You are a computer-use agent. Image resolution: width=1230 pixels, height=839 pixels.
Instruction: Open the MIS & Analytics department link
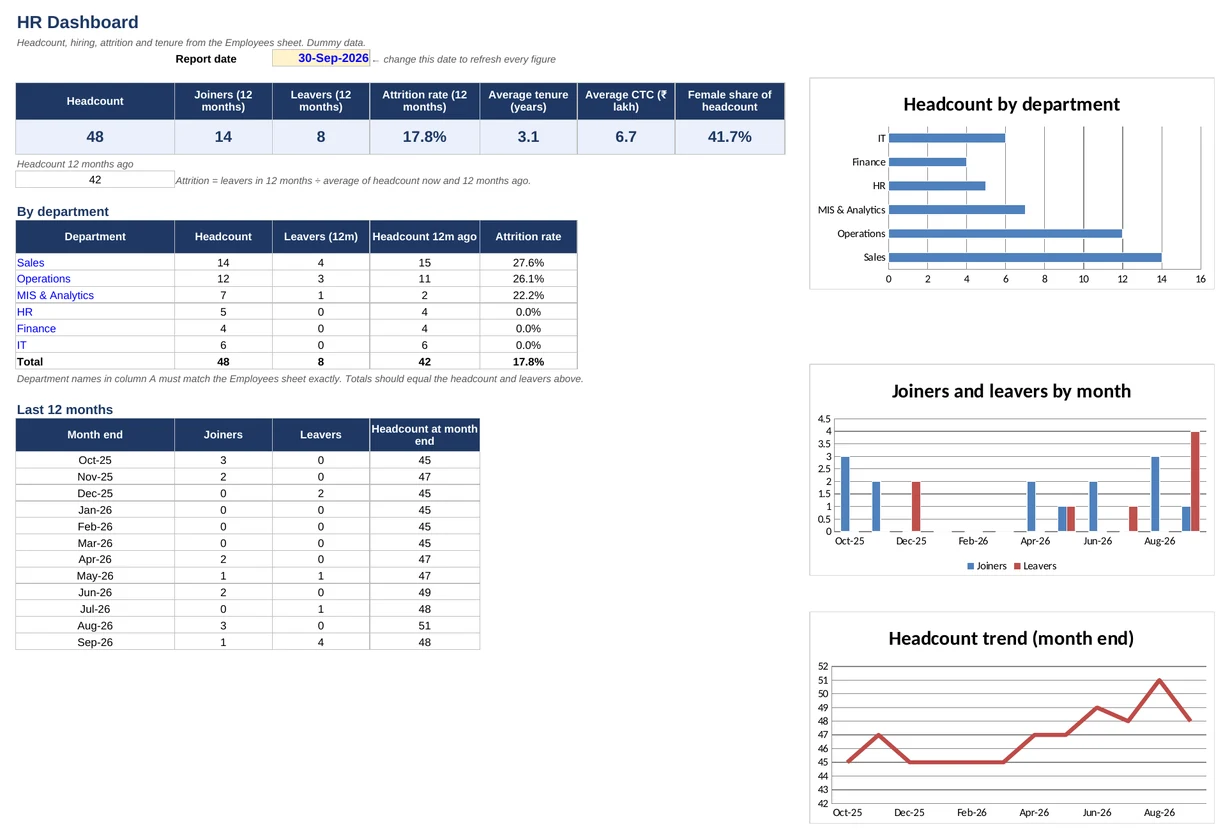click(55, 296)
